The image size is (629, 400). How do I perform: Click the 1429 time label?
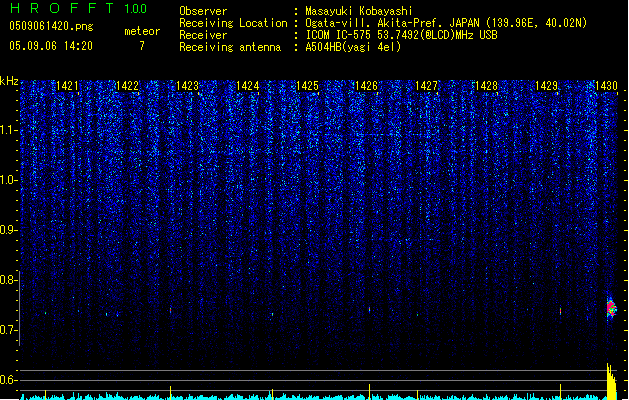(546, 86)
